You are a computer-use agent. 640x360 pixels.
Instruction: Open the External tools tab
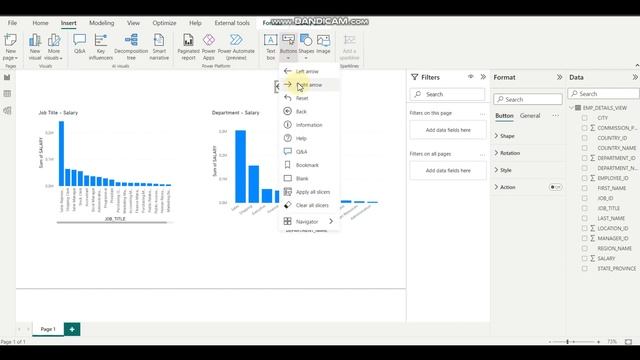click(x=232, y=23)
